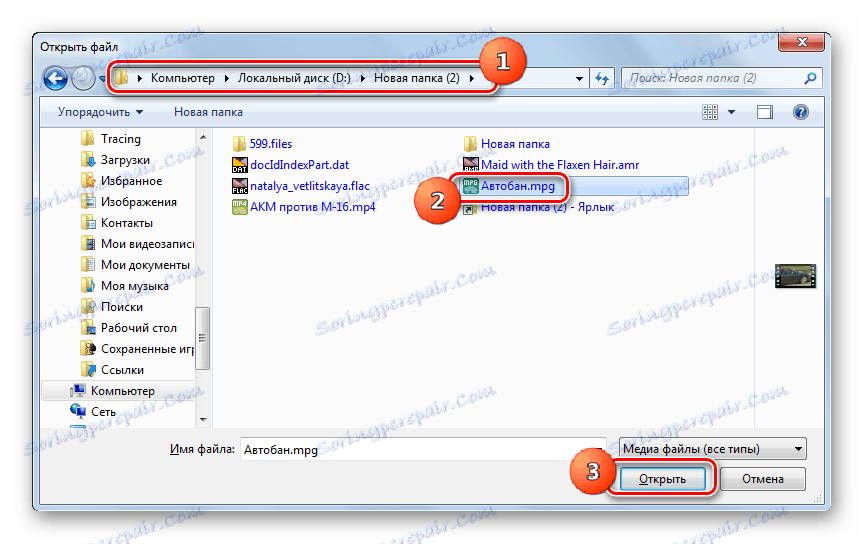Click the refresh icon beside address bar
Image resolution: width=864 pixels, height=544 pixels.
[602, 78]
